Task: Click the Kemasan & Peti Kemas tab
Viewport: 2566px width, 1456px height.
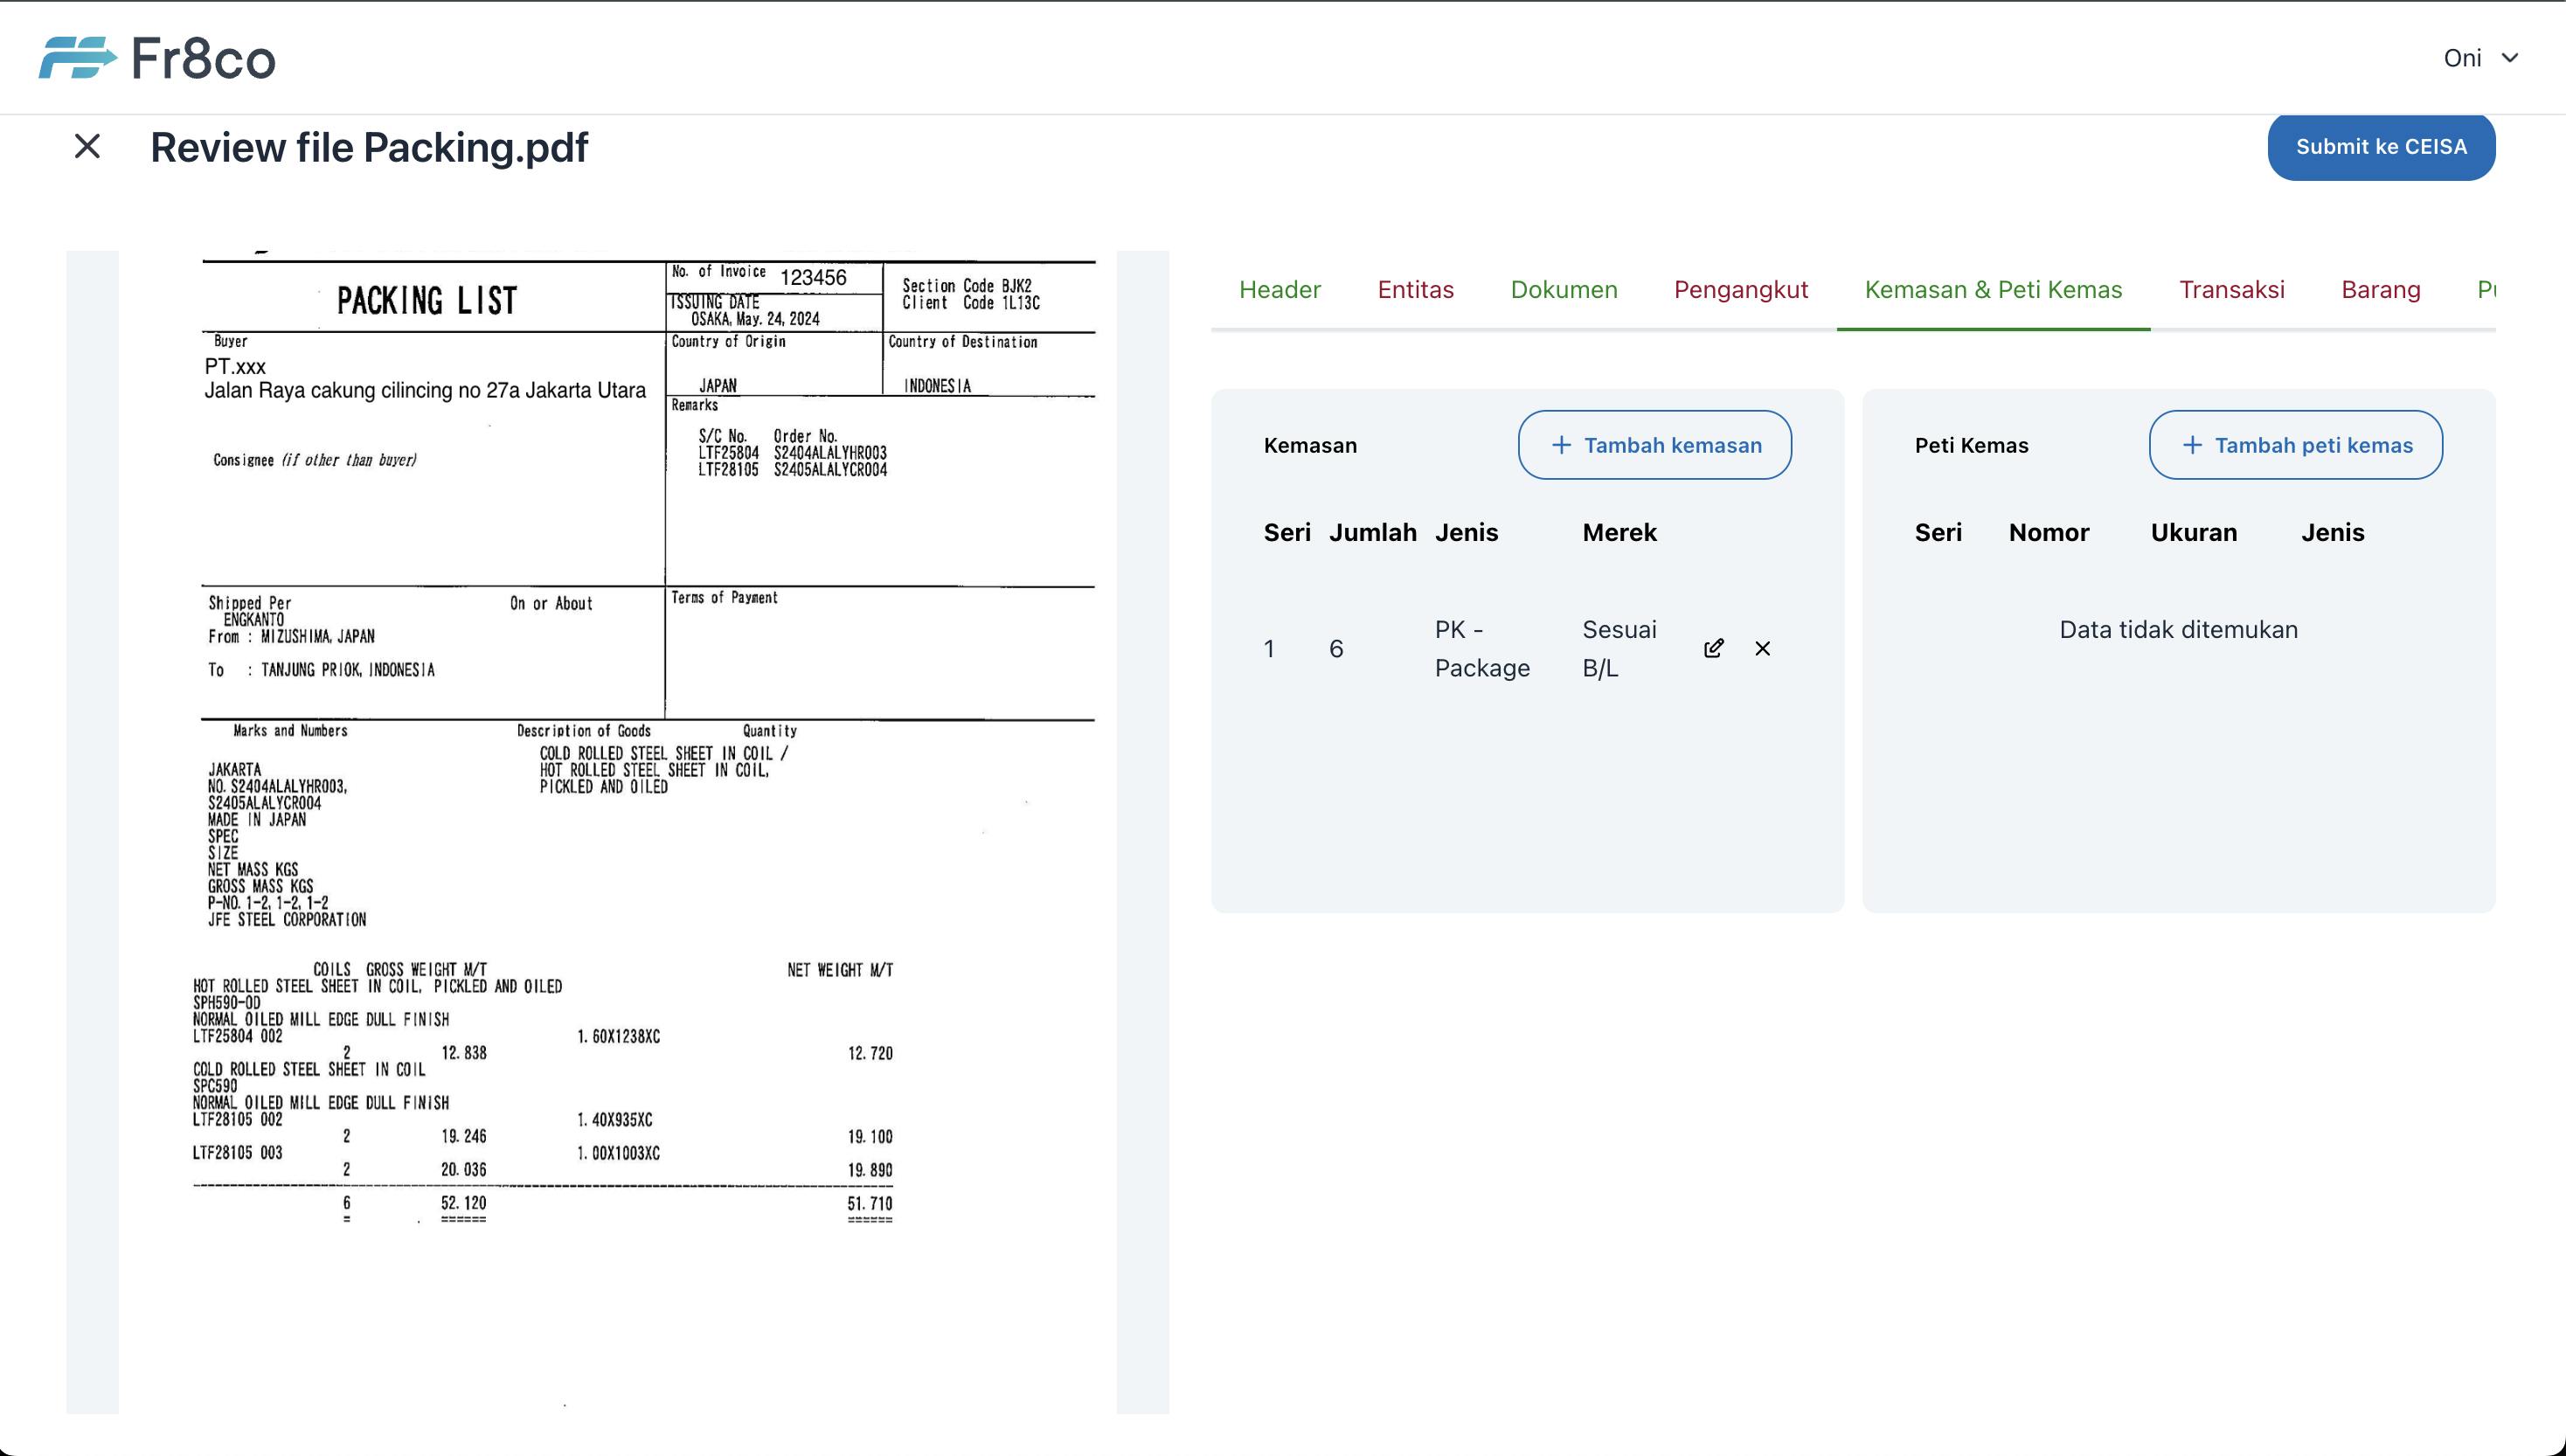Action: pyautogui.click(x=1994, y=289)
